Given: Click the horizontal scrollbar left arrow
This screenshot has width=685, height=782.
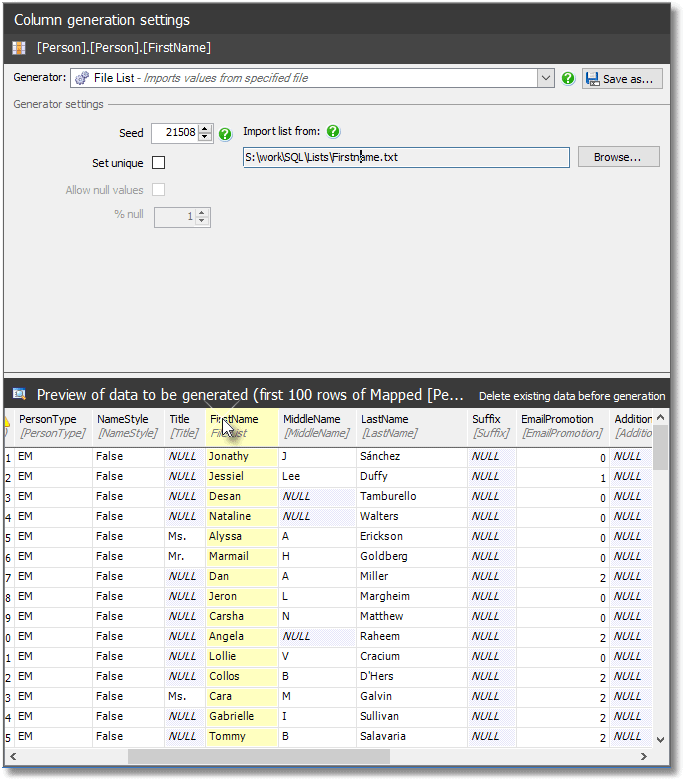Looking at the screenshot, I should [x=13, y=757].
